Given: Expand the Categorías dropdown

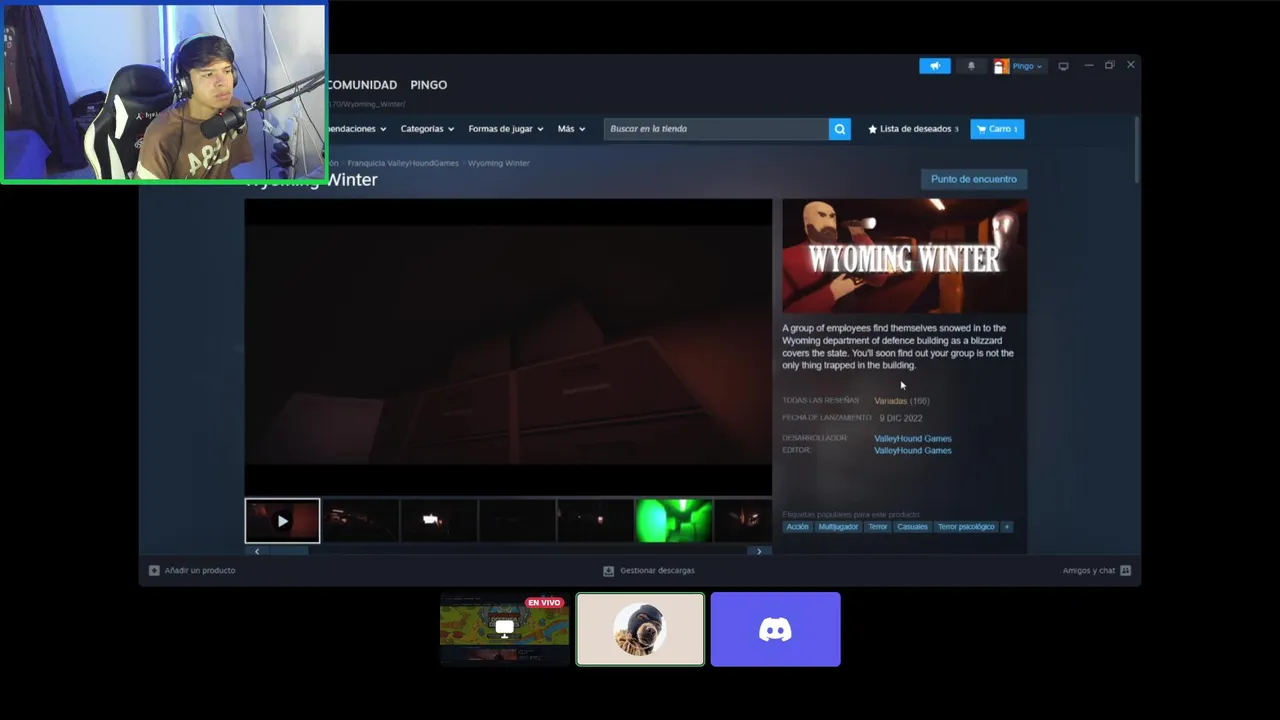Looking at the screenshot, I should (x=427, y=129).
